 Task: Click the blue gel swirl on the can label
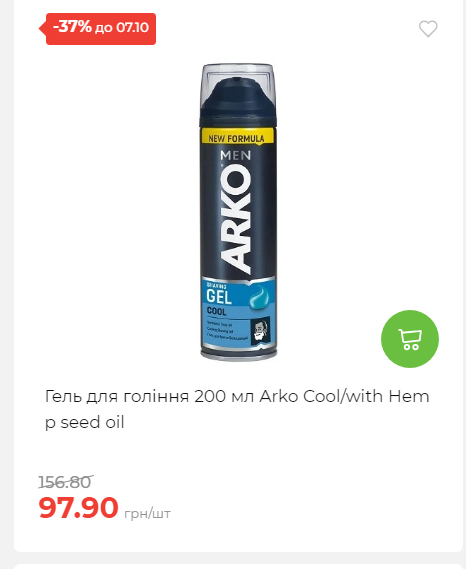(x=259, y=296)
